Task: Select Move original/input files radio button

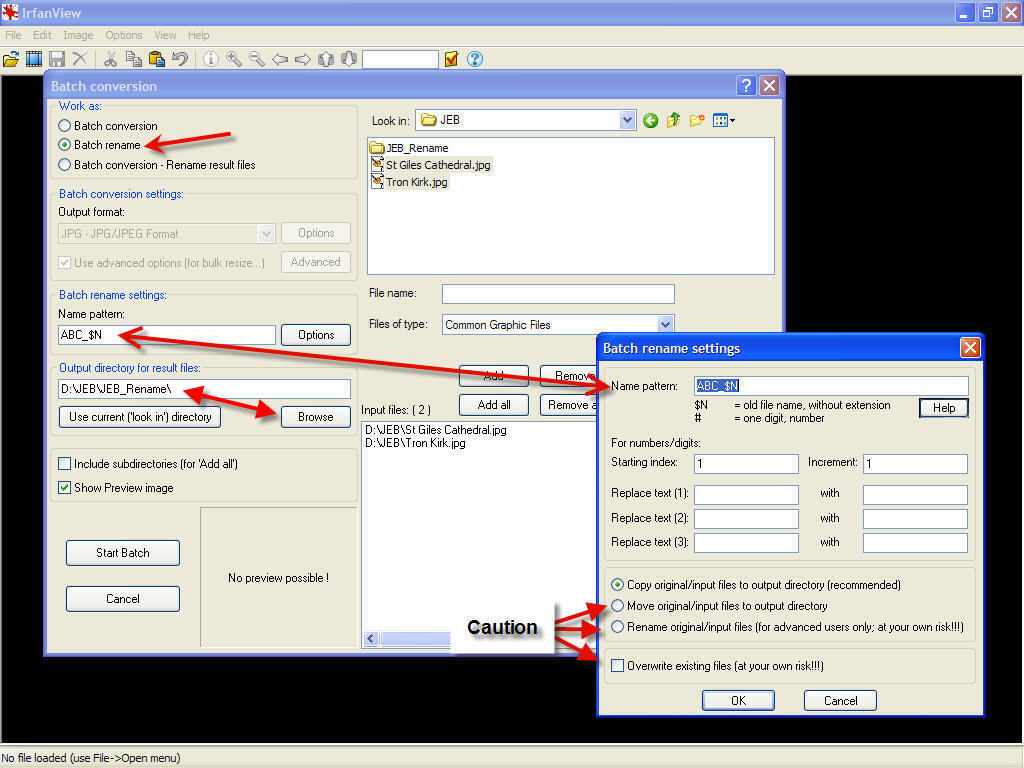Action: (x=618, y=606)
